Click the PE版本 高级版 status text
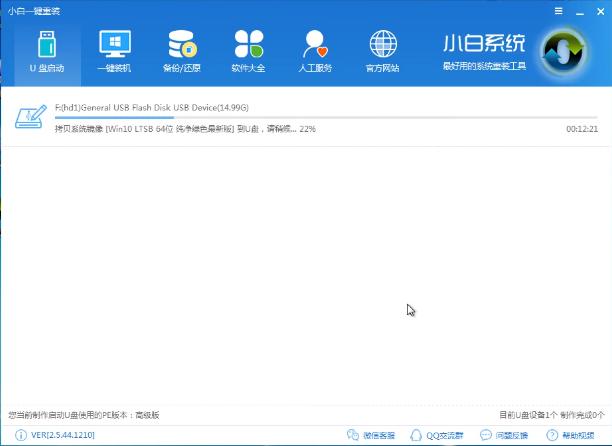This screenshot has height=446, width=612. 84,415
